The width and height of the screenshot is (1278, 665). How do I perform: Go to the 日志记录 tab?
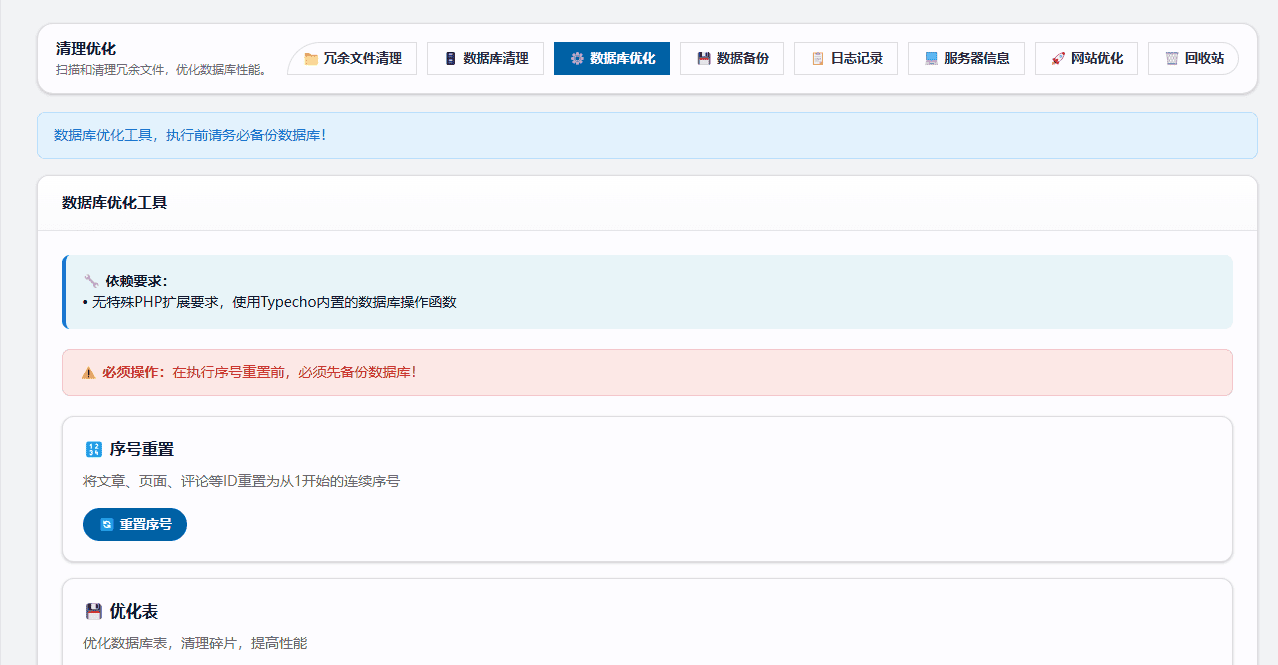[x=846, y=58]
